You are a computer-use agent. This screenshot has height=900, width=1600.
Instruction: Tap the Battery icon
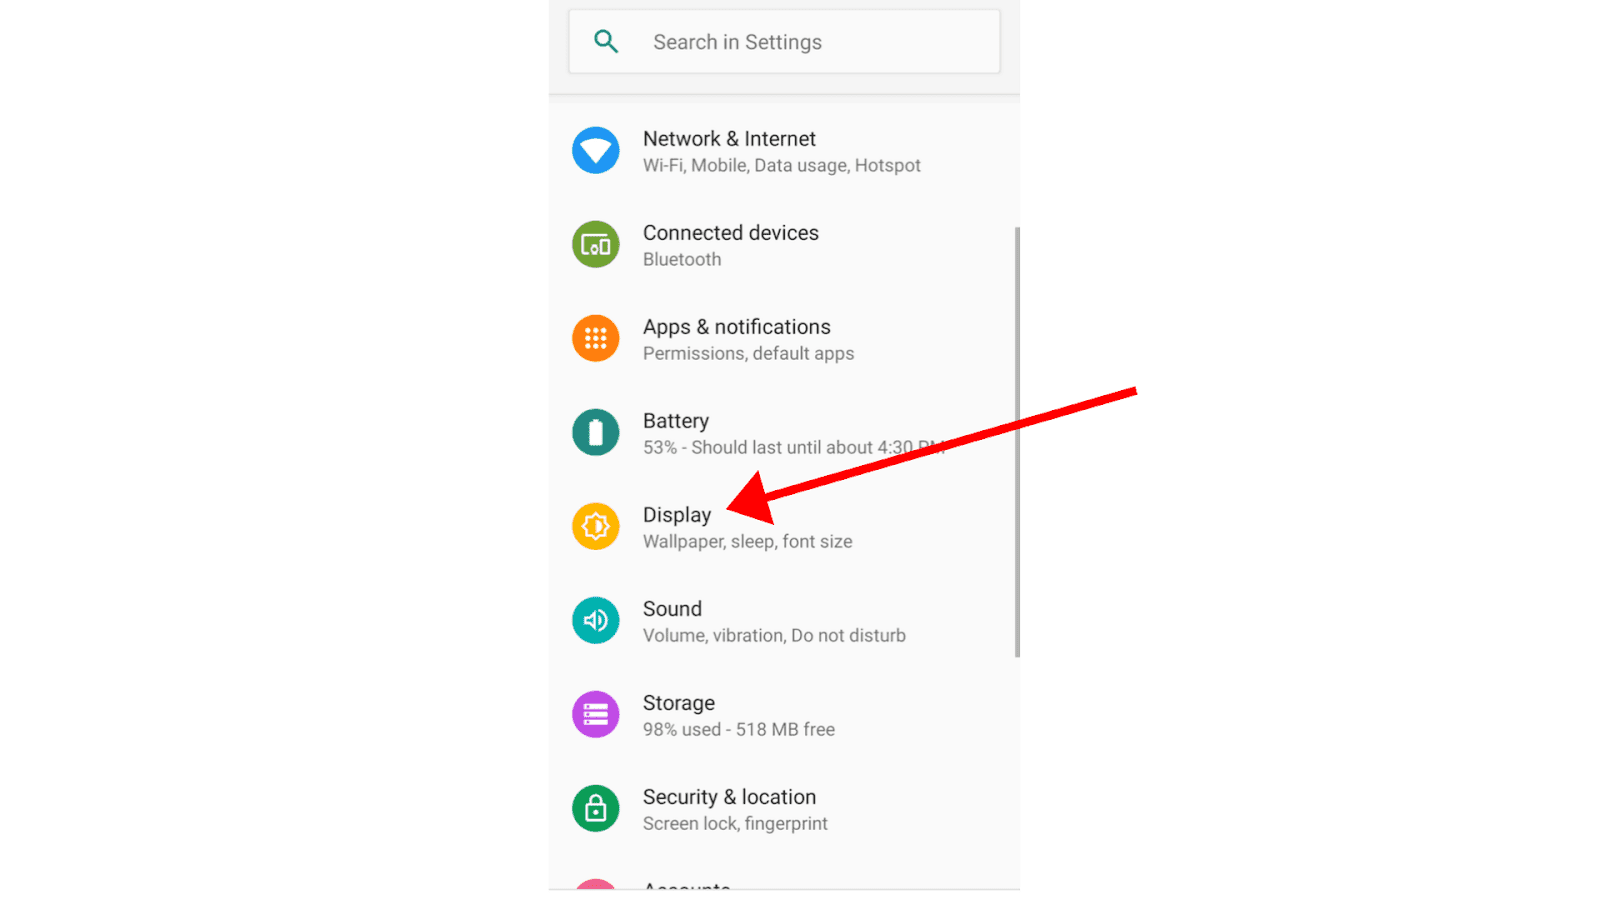point(596,432)
